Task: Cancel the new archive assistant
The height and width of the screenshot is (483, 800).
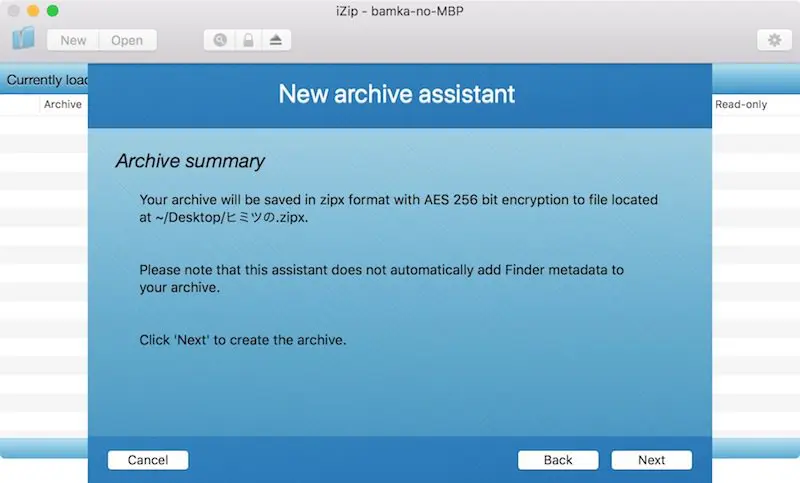Action: tap(148, 460)
